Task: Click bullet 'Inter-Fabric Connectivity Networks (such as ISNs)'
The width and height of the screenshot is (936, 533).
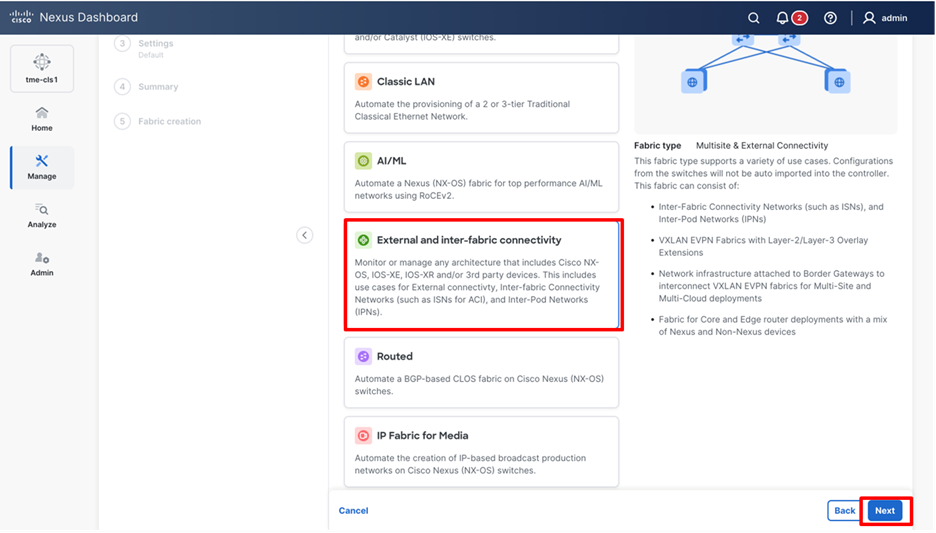Action: point(771,213)
